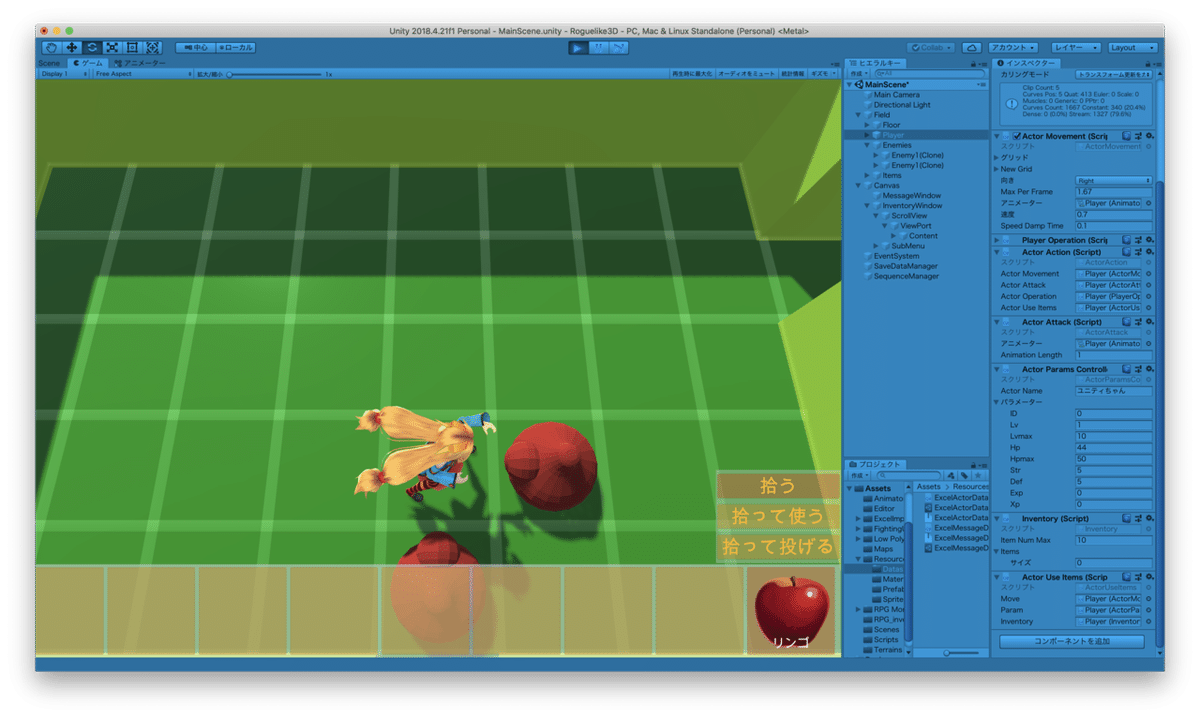1200x718 pixels.
Task: Open Actor Use Items help icon
Action: coord(1127,577)
